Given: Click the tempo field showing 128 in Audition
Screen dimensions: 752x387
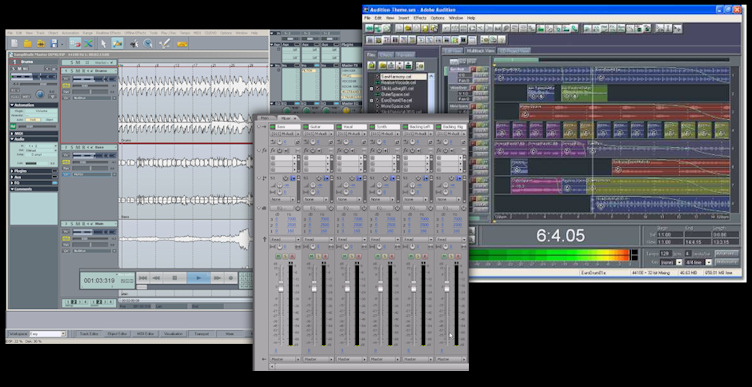Looking at the screenshot, I should click(x=666, y=254).
